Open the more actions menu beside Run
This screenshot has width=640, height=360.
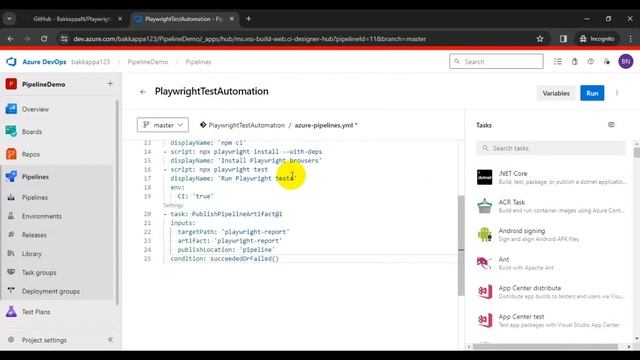coord(617,93)
